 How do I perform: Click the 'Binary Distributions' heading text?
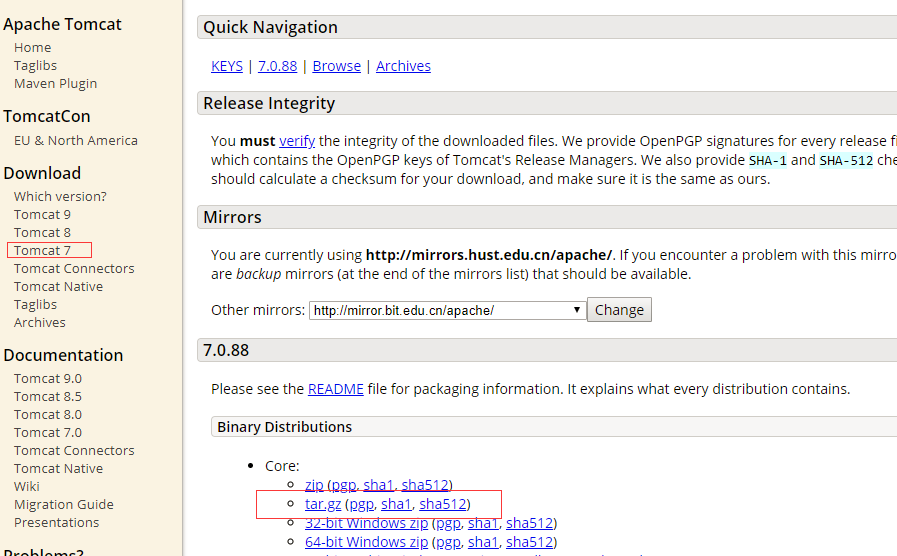284,427
